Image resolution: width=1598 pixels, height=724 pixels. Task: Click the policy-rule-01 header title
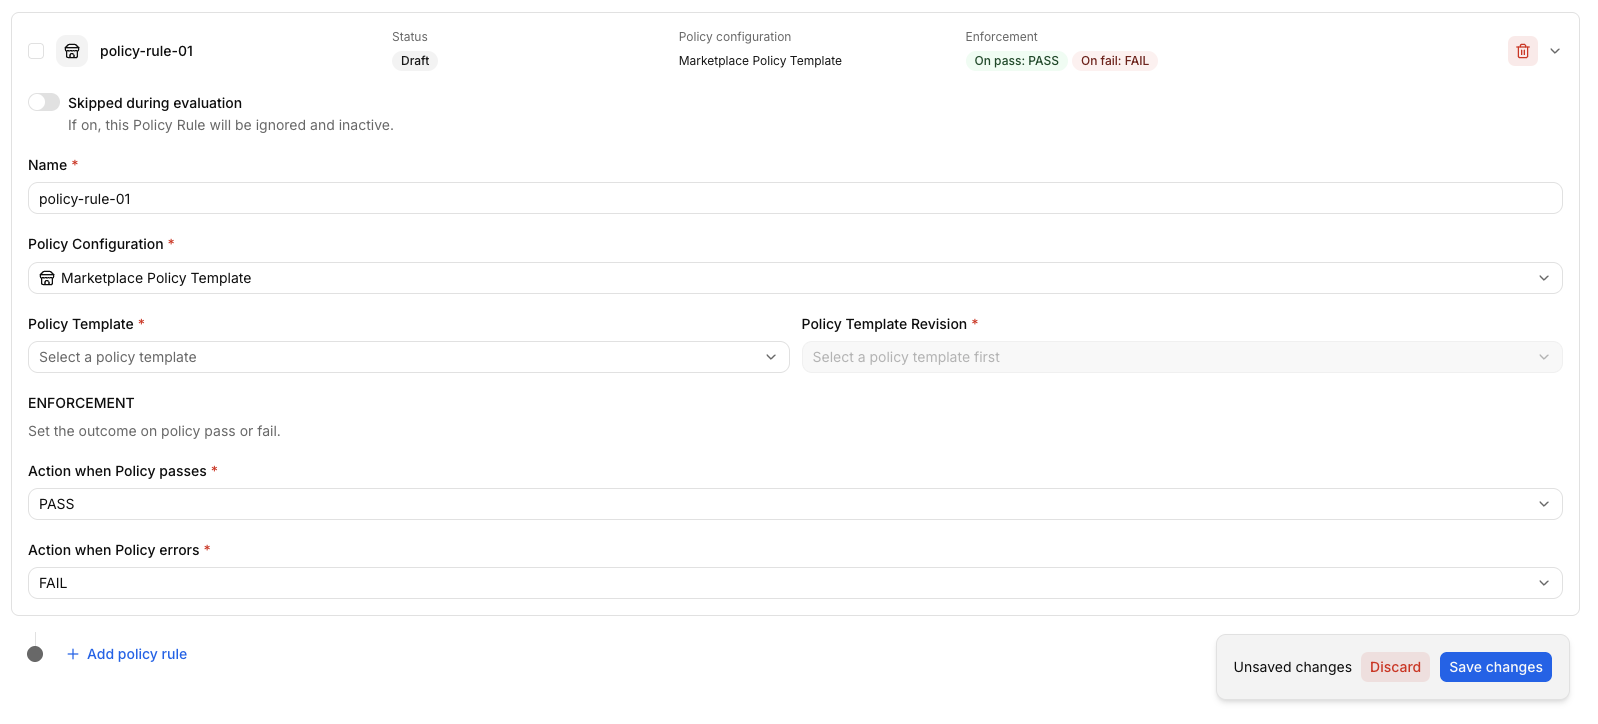click(x=147, y=51)
